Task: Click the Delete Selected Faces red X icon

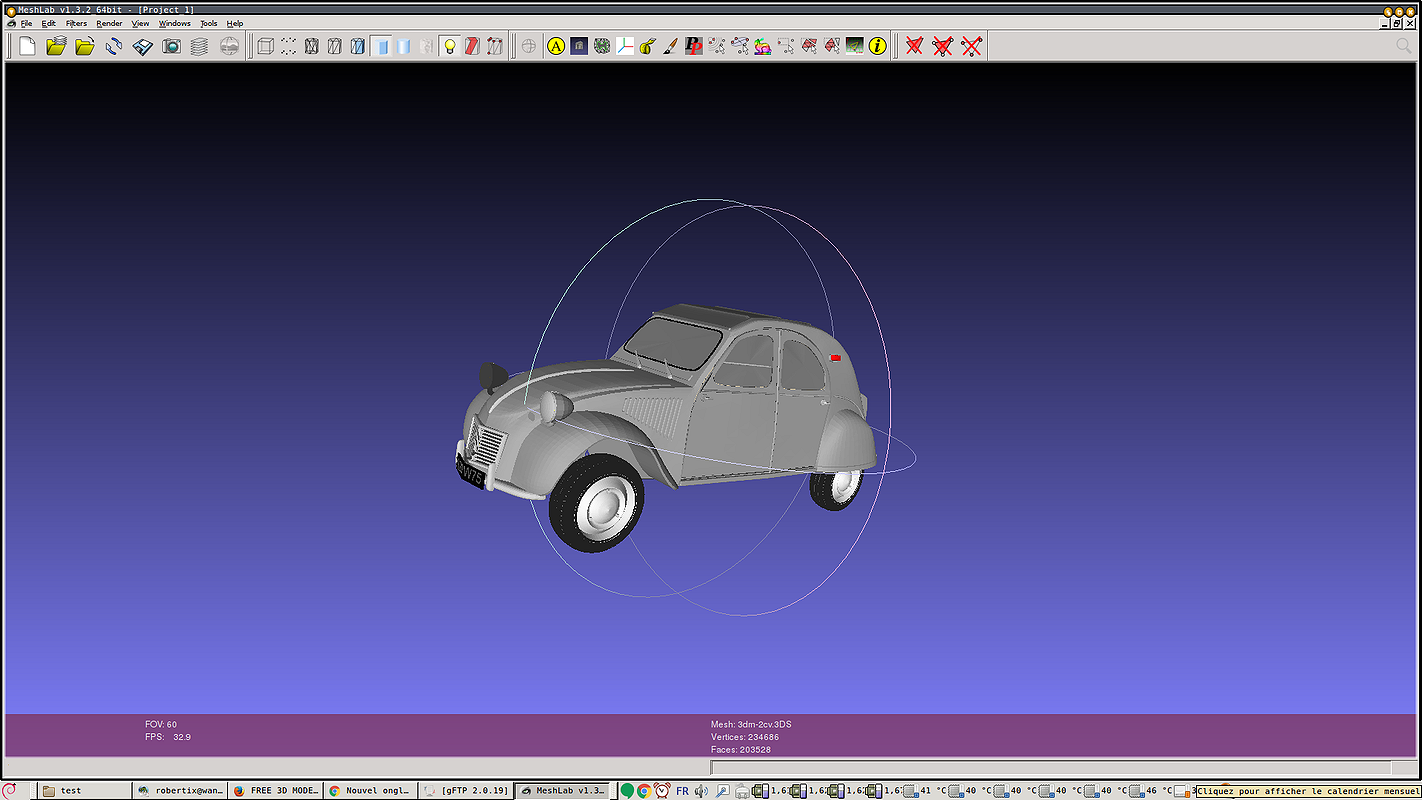Action: [x=914, y=46]
